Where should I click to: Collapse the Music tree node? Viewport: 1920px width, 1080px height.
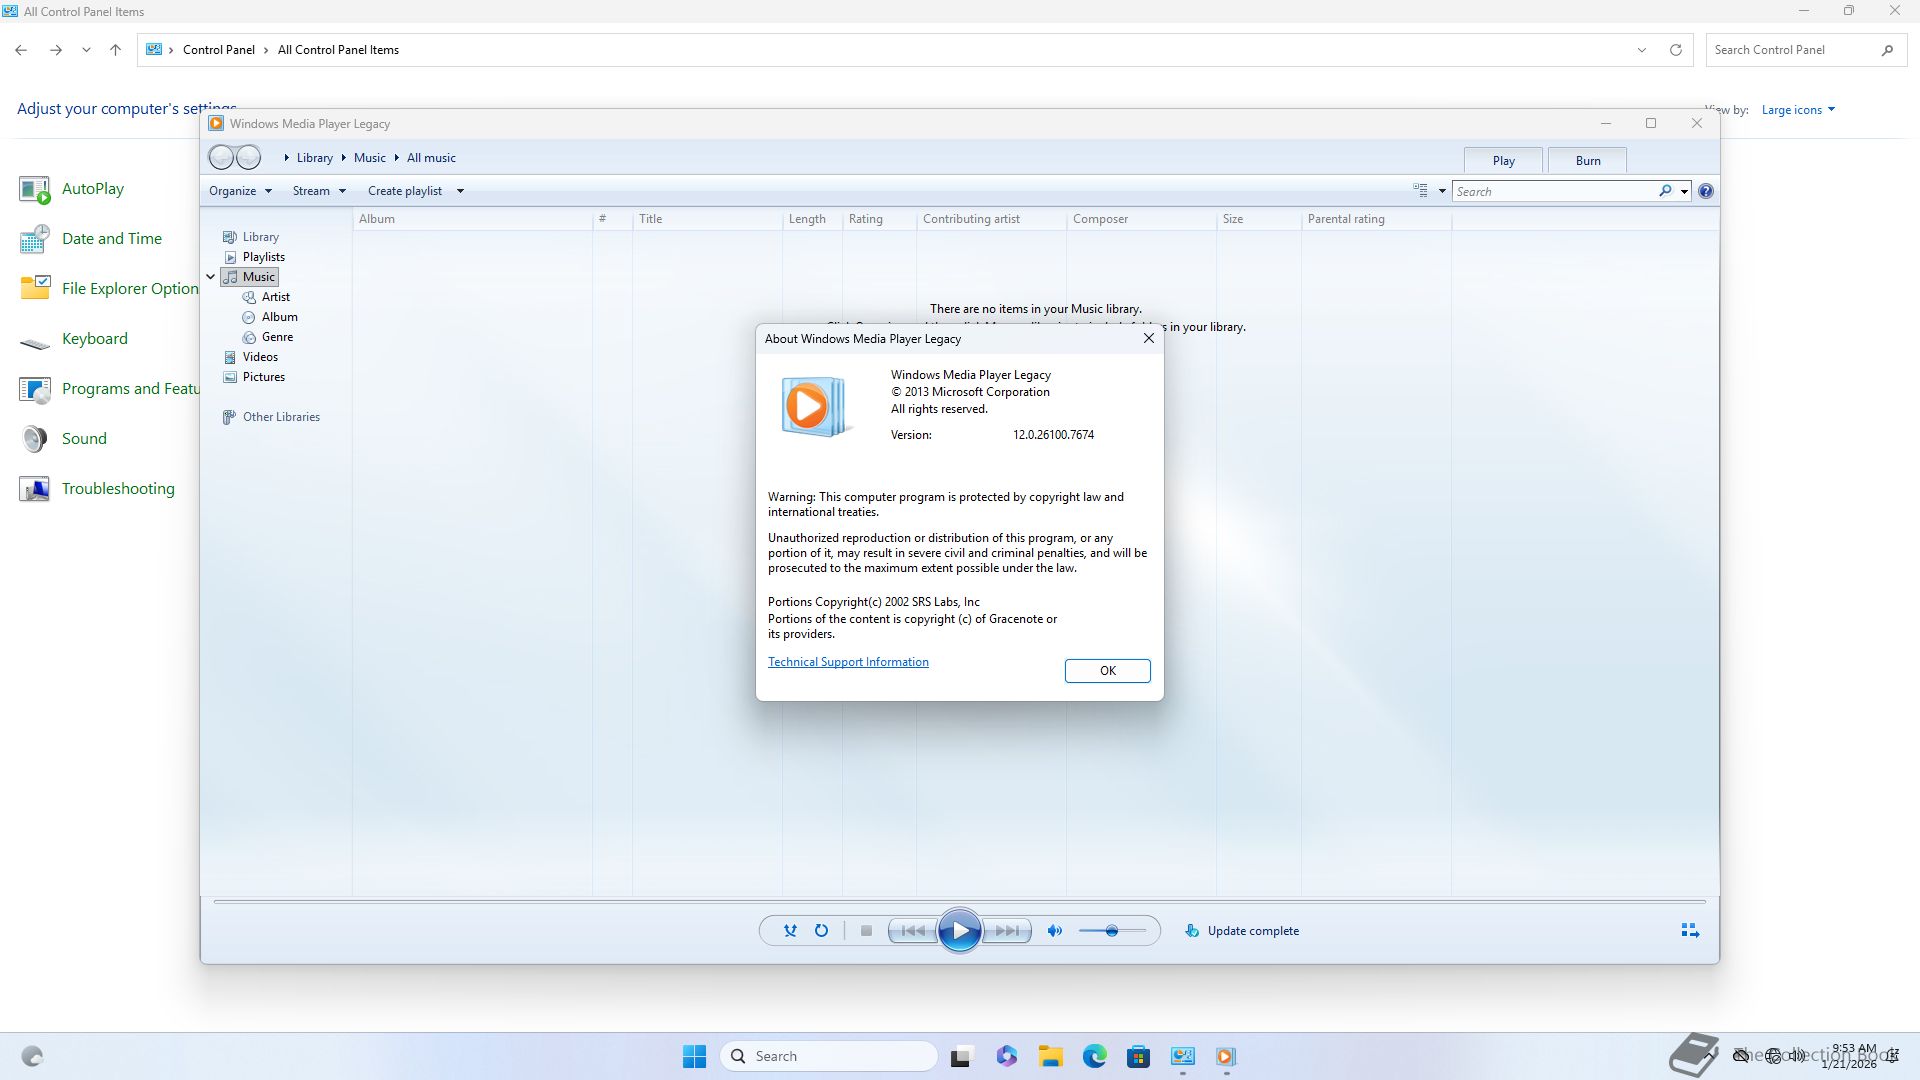coord(211,277)
